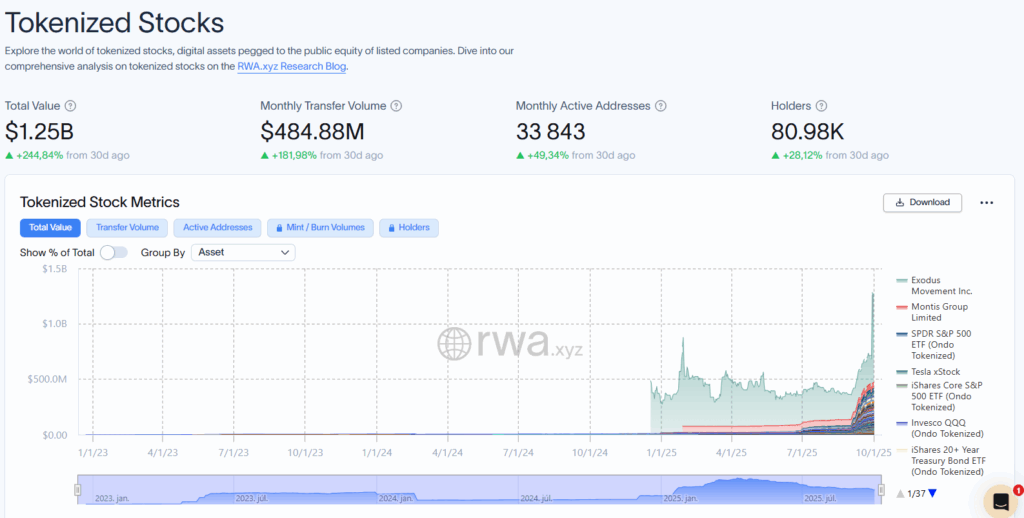Switch to the Transfer Volume tab

(127, 228)
